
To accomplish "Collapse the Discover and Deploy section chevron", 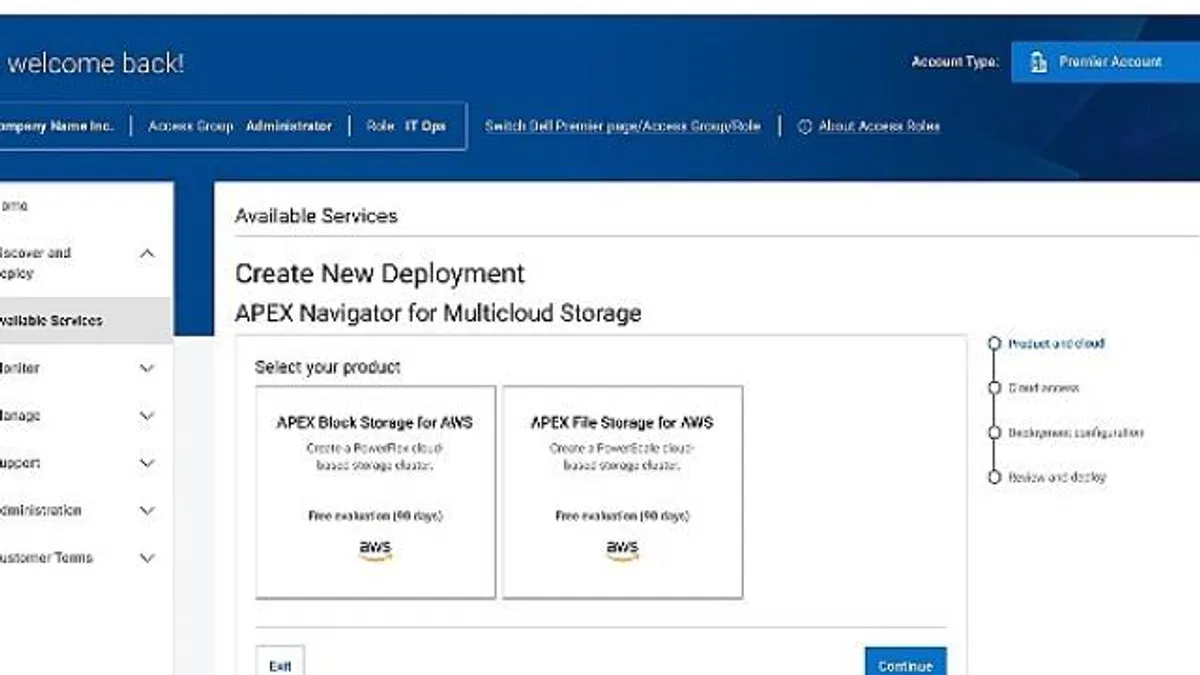I will [x=147, y=254].
